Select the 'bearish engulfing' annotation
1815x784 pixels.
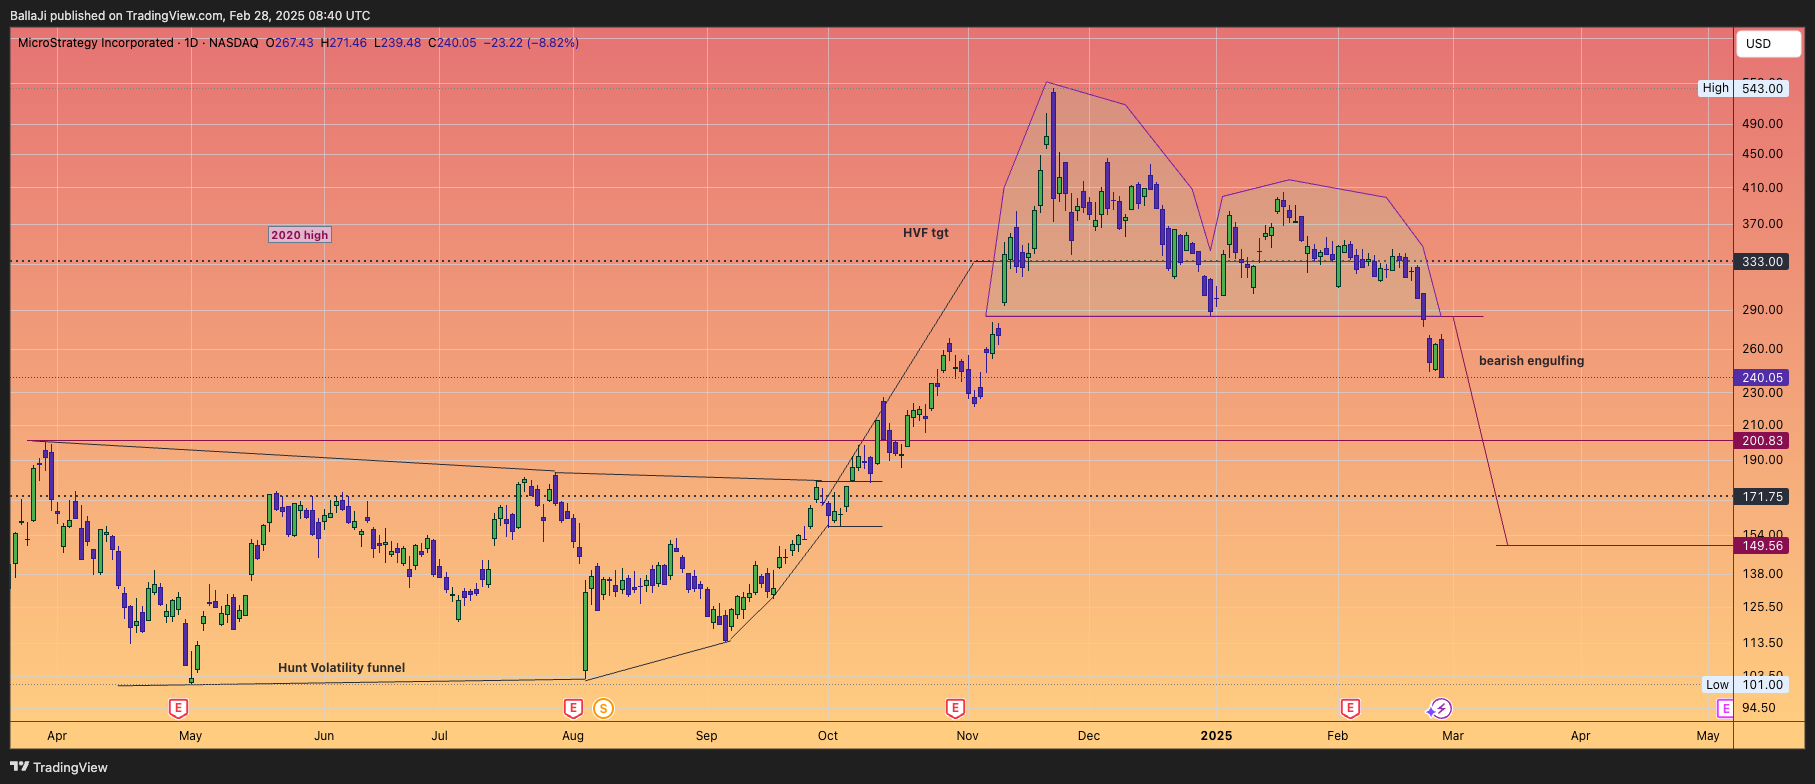pos(1531,361)
